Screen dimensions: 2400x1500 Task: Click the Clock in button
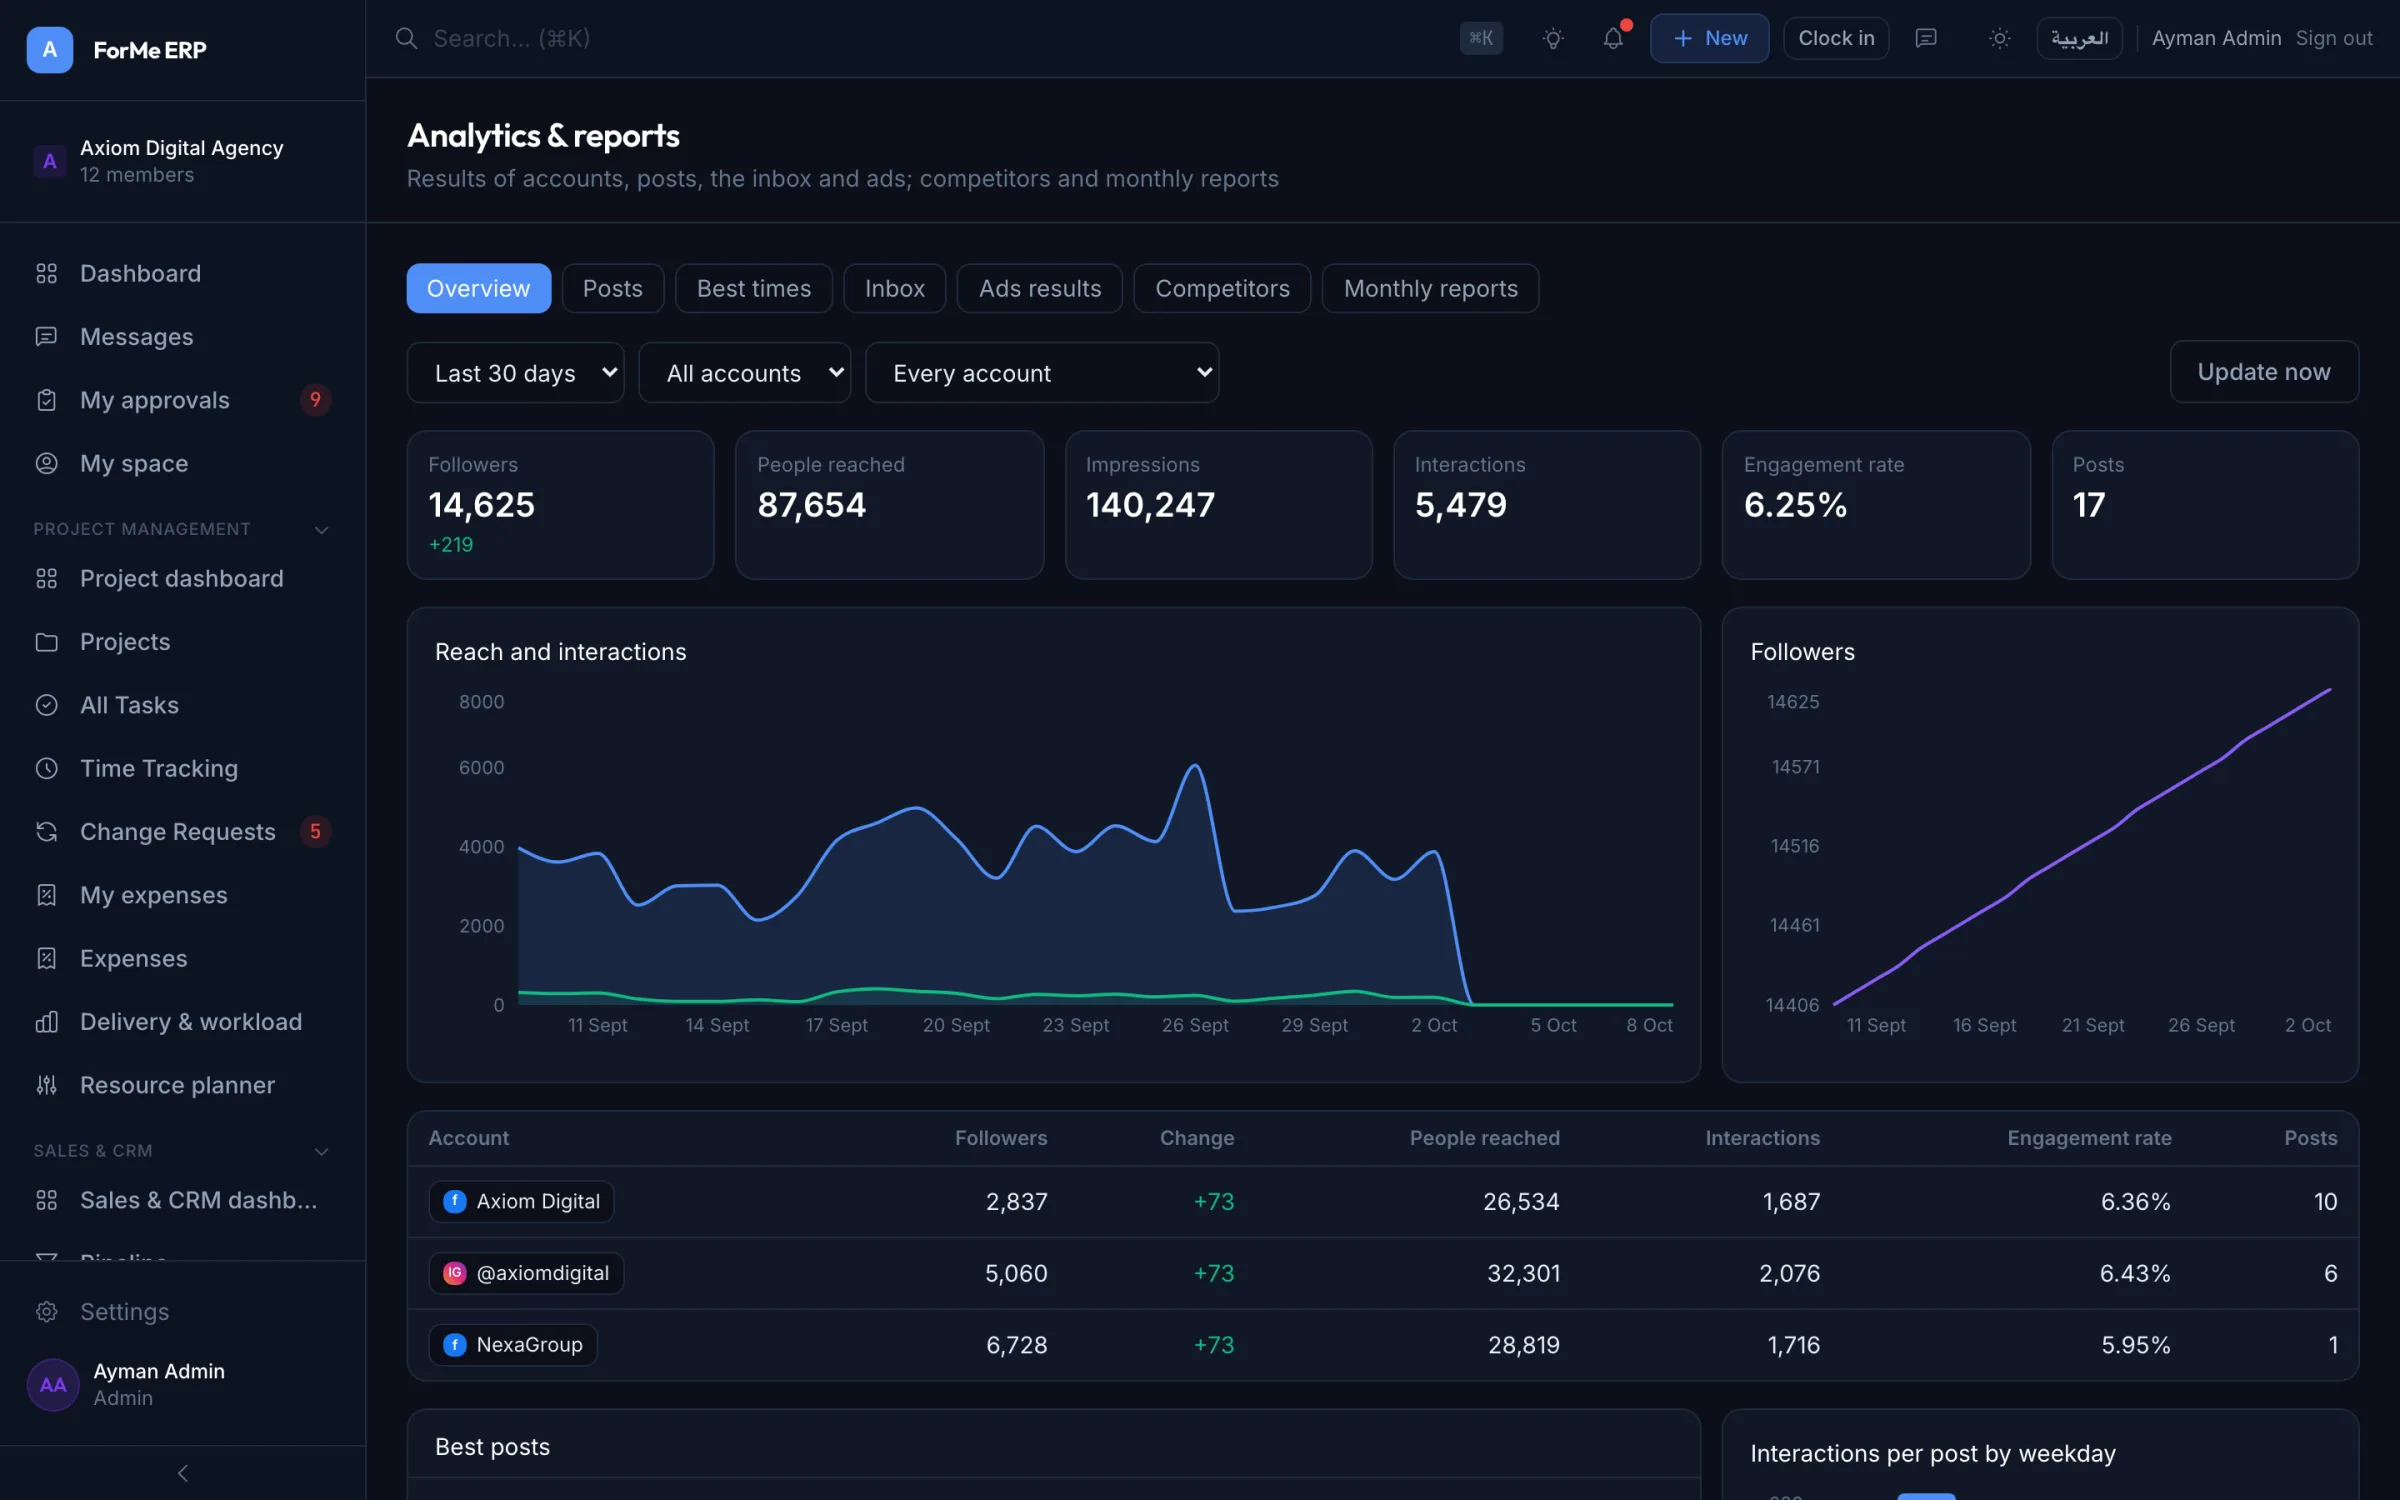coord(1836,38)
